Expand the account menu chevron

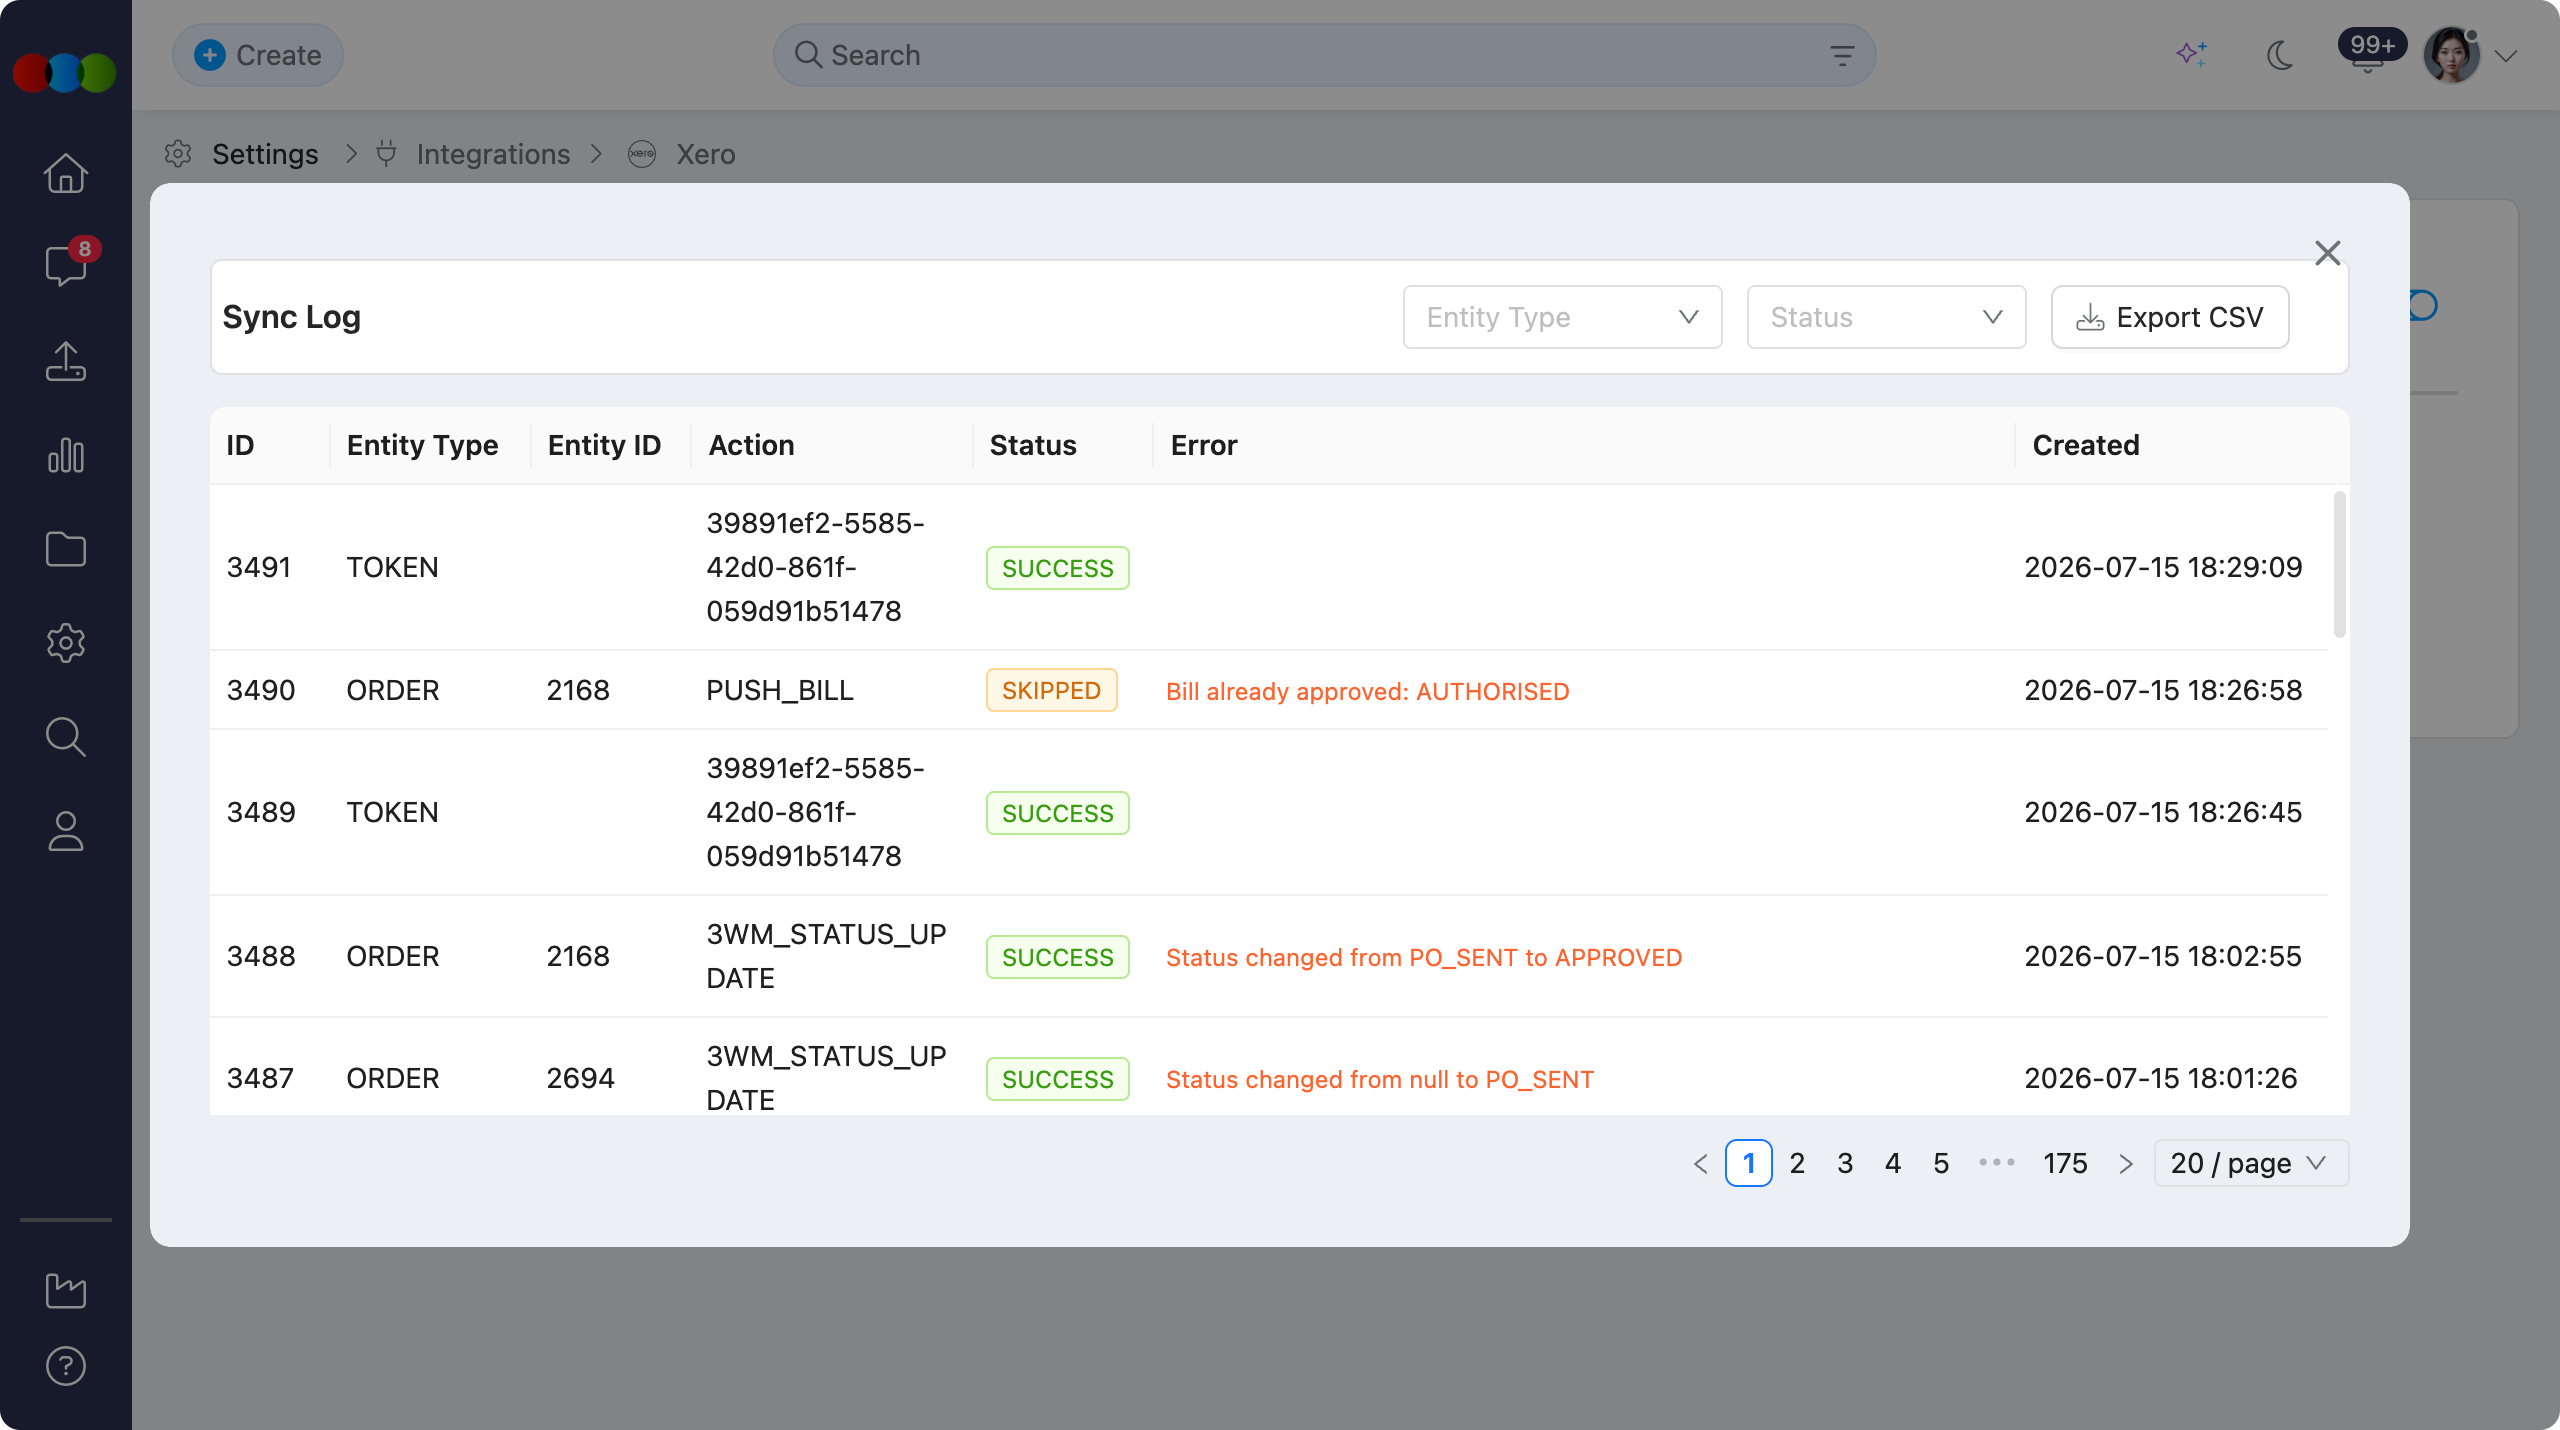point(2506,56)
